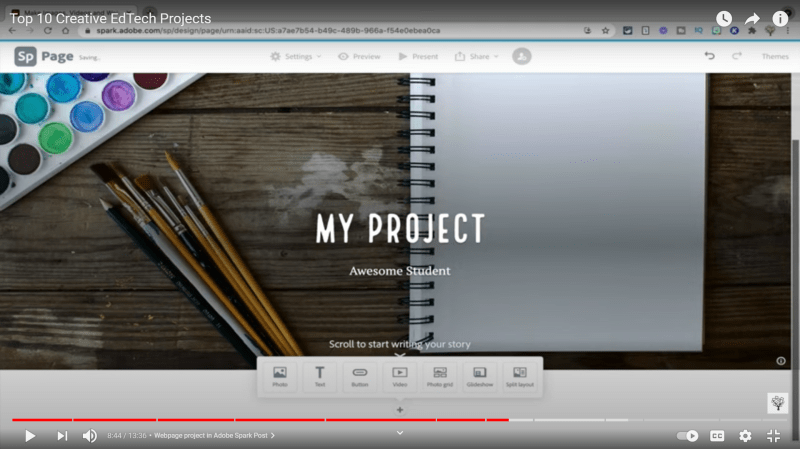Choose the Photo grid option

pos(440,377)
